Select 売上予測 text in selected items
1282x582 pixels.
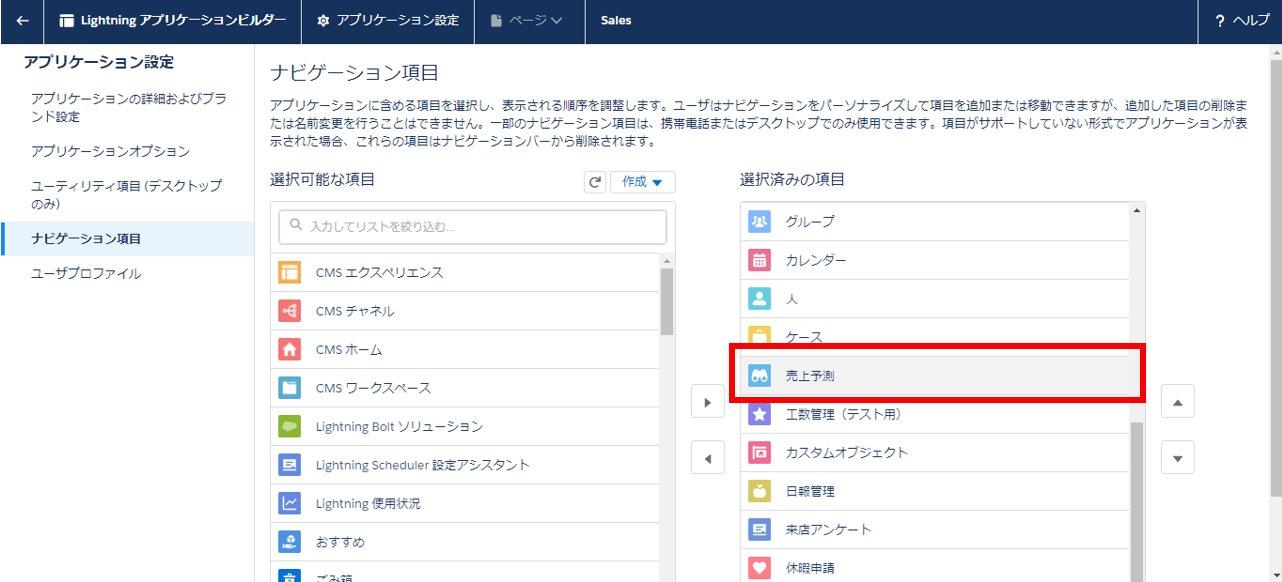(809, 376)
